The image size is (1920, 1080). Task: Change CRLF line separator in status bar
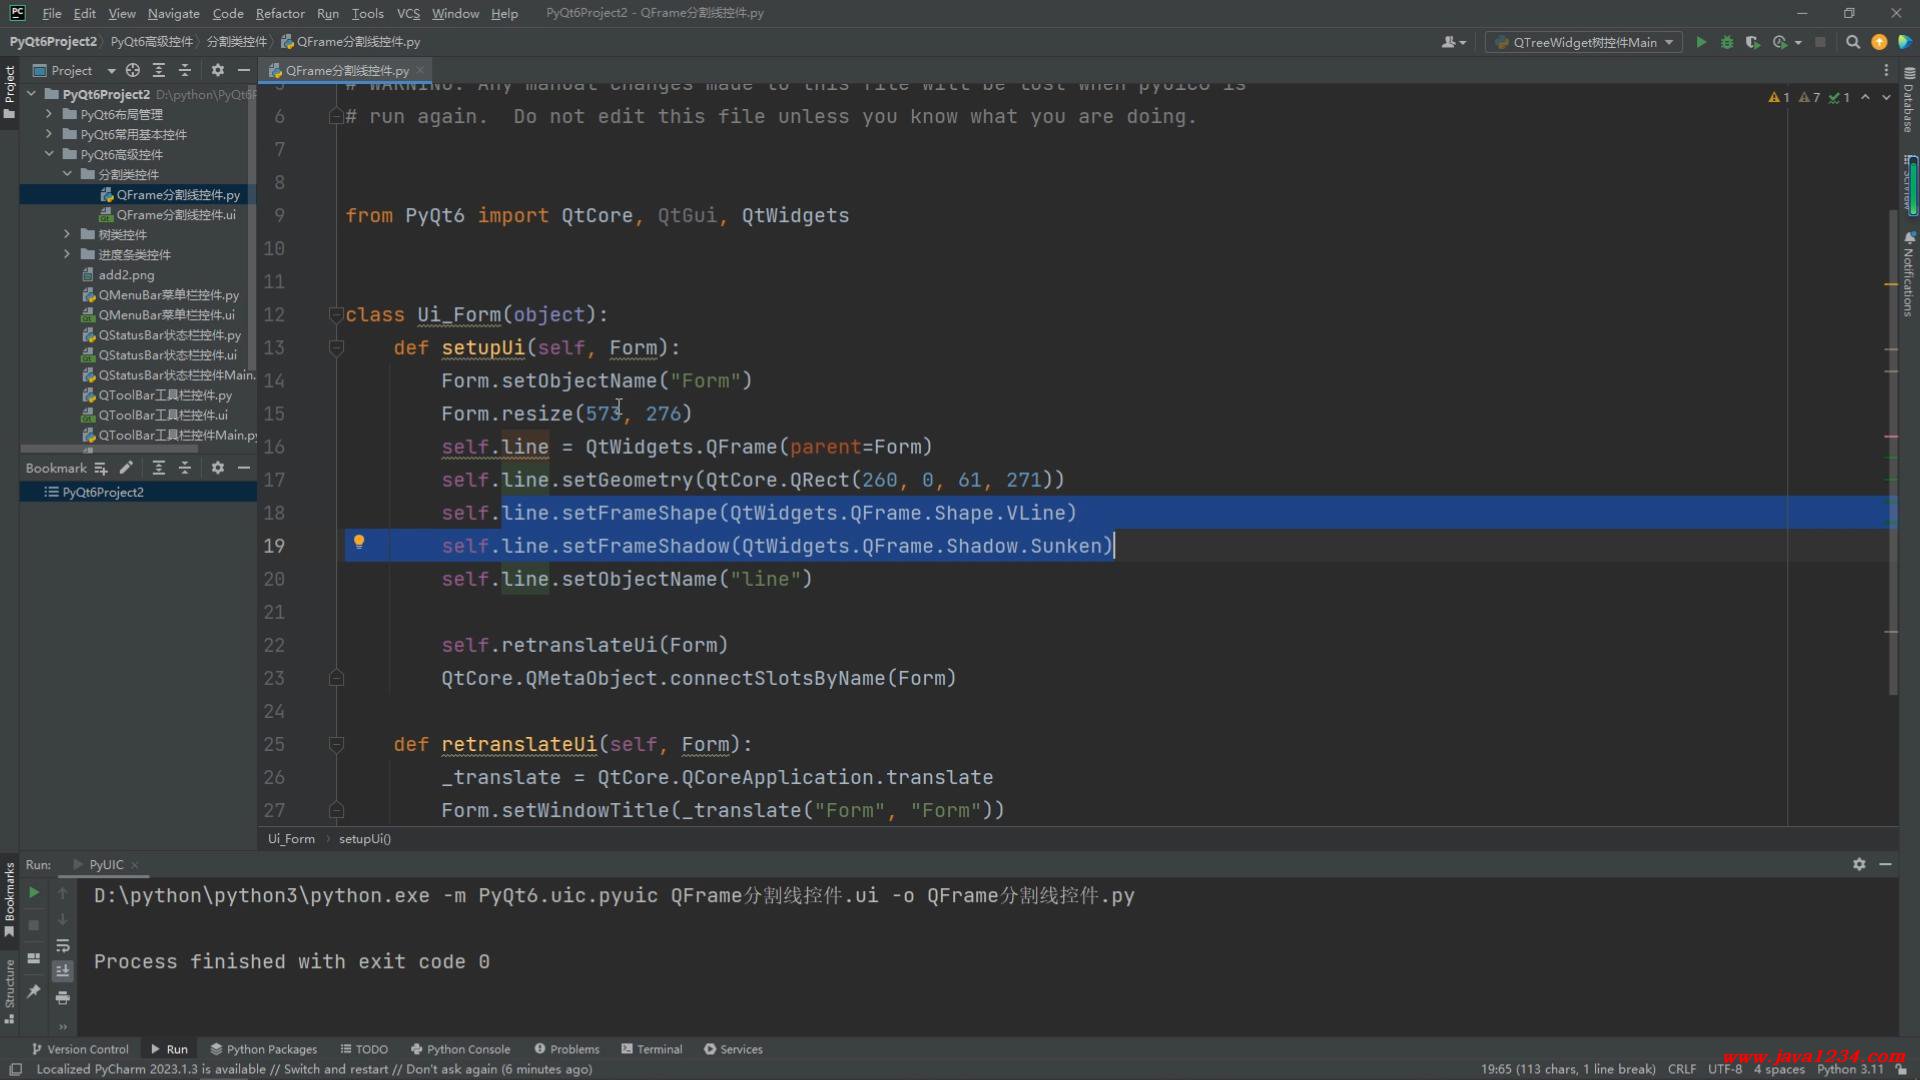[x=1682, y=1069]
